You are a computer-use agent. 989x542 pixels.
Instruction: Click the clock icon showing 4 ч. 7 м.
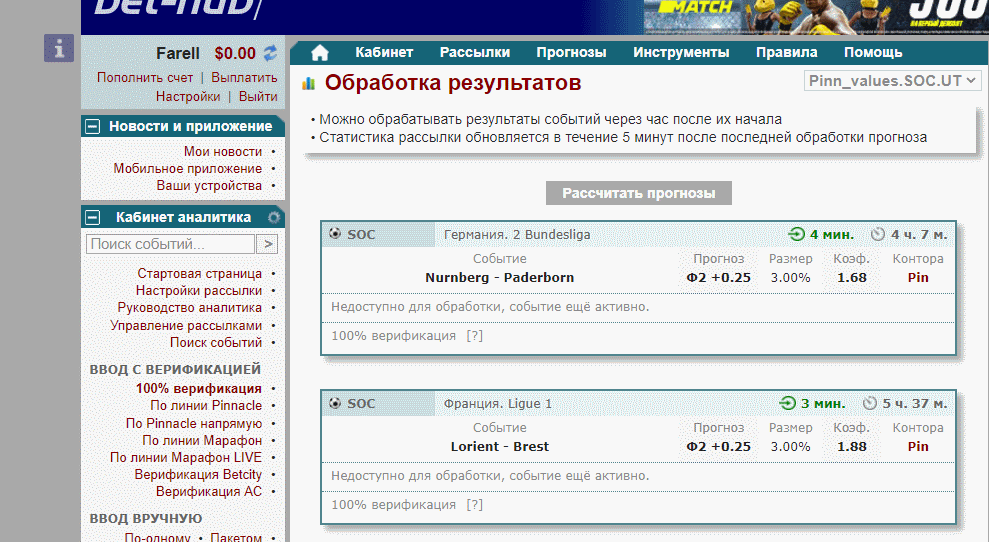pyautogui.click(x=877, y=235)
